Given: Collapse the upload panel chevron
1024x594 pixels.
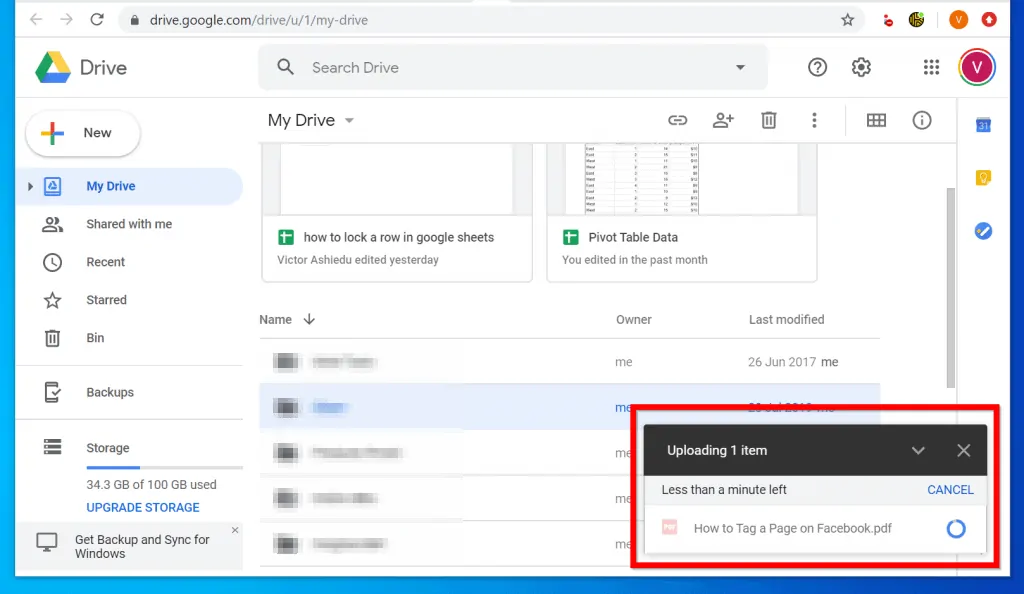Looking at the screenshot, I should [918, 450].
